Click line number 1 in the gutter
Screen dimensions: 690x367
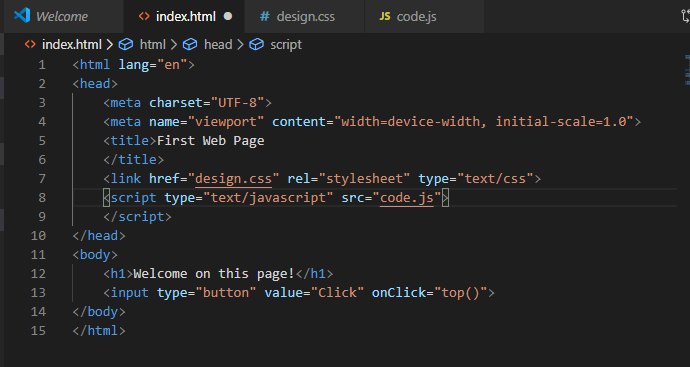pos(42,65)
